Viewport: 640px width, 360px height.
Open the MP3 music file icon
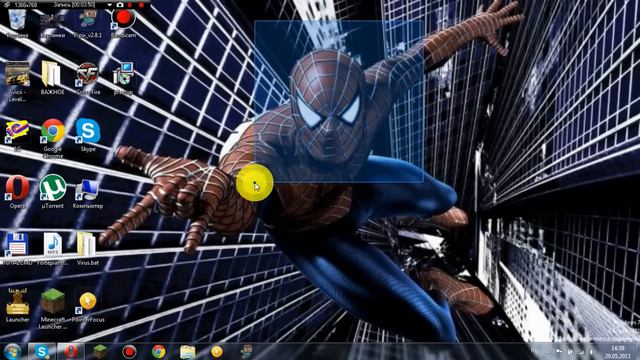[x=53, y=249]
